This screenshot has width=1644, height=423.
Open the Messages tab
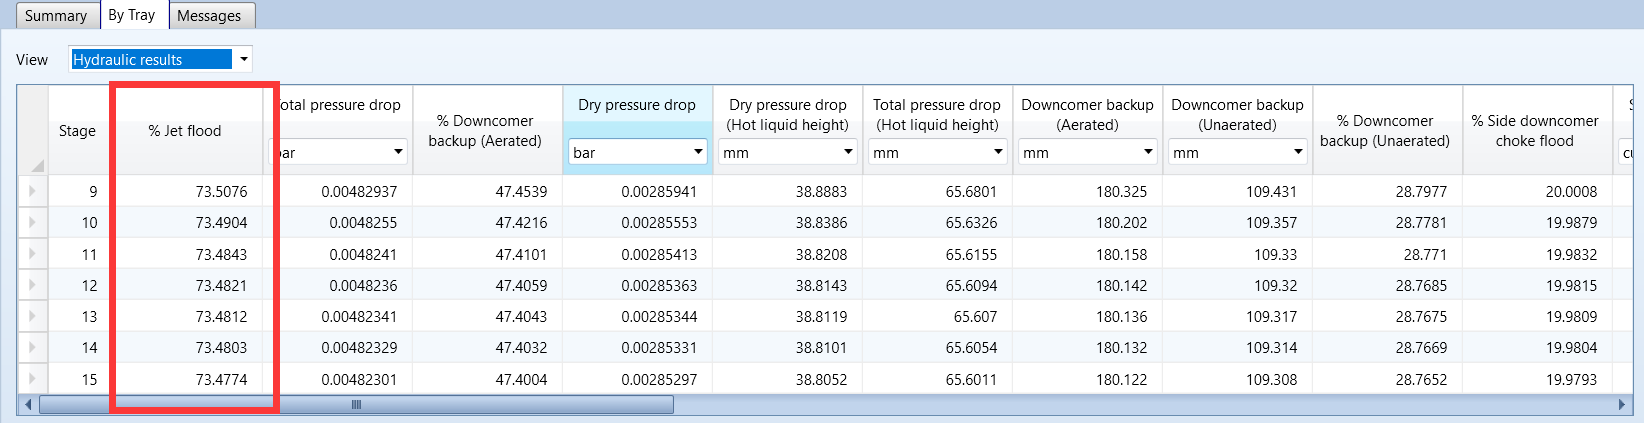click(209, 16)
